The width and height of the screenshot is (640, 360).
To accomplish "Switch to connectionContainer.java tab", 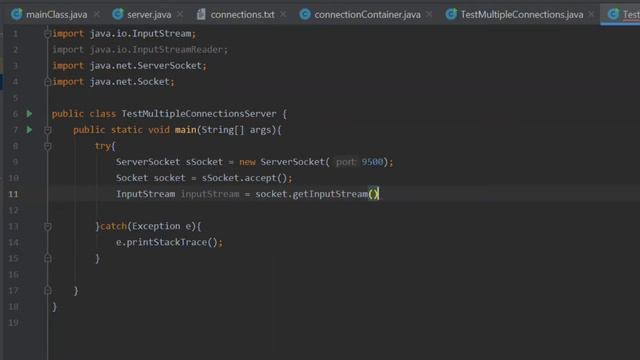I will point(367,15).
